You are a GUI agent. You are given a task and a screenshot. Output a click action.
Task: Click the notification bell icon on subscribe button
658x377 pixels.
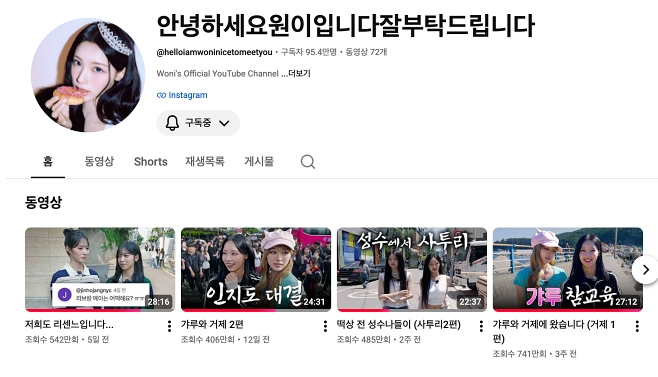click(172, 123)
